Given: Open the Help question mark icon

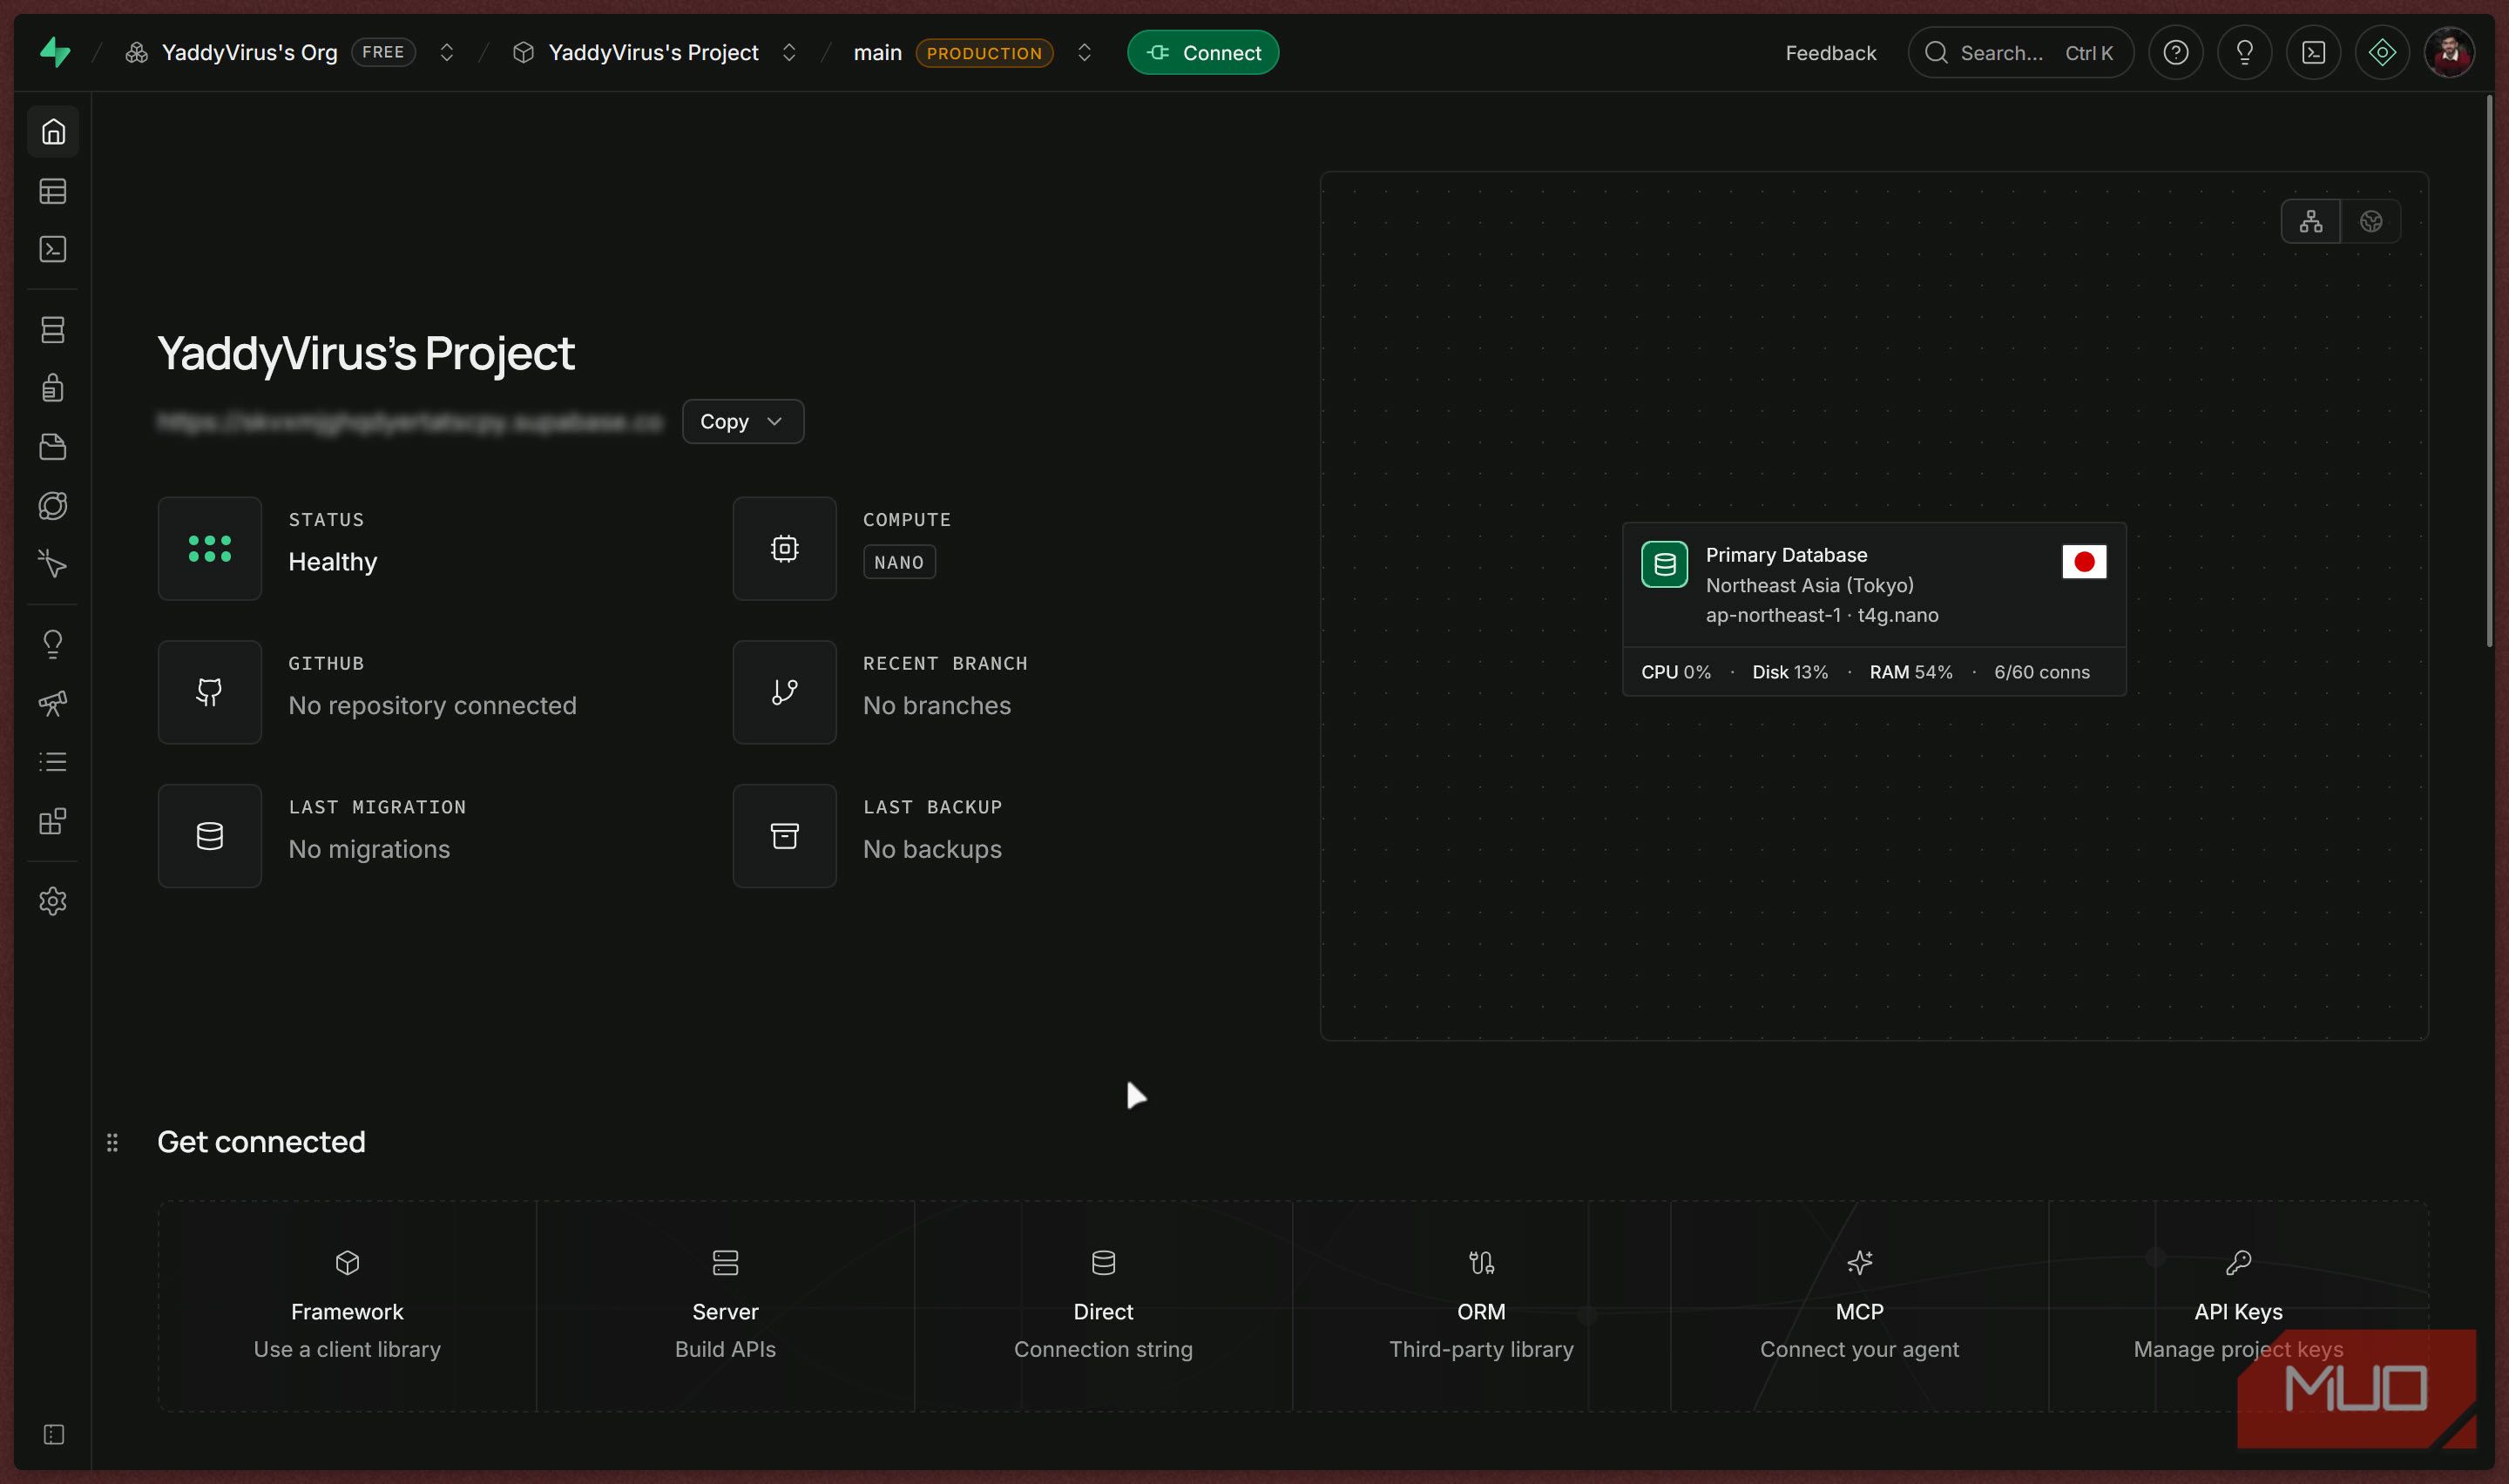Looking at the screenshot, I should click(x=2176, y=52).
